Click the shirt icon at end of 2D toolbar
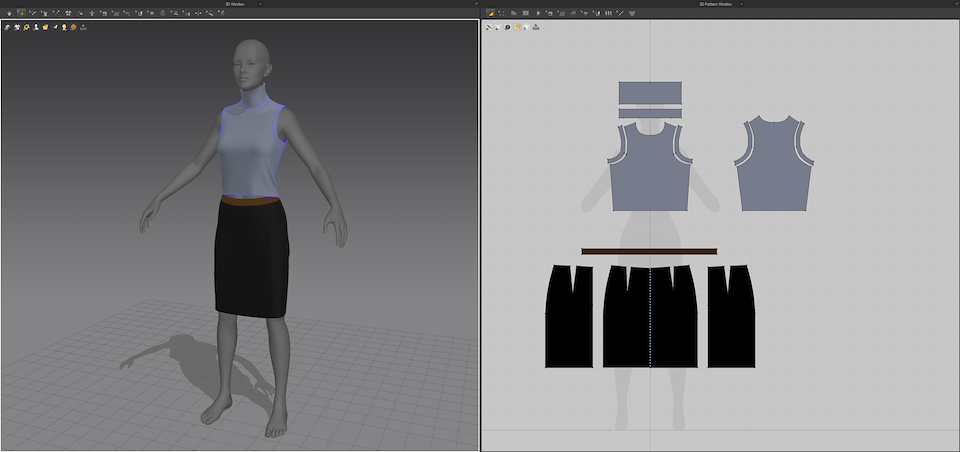 [632, 13]
